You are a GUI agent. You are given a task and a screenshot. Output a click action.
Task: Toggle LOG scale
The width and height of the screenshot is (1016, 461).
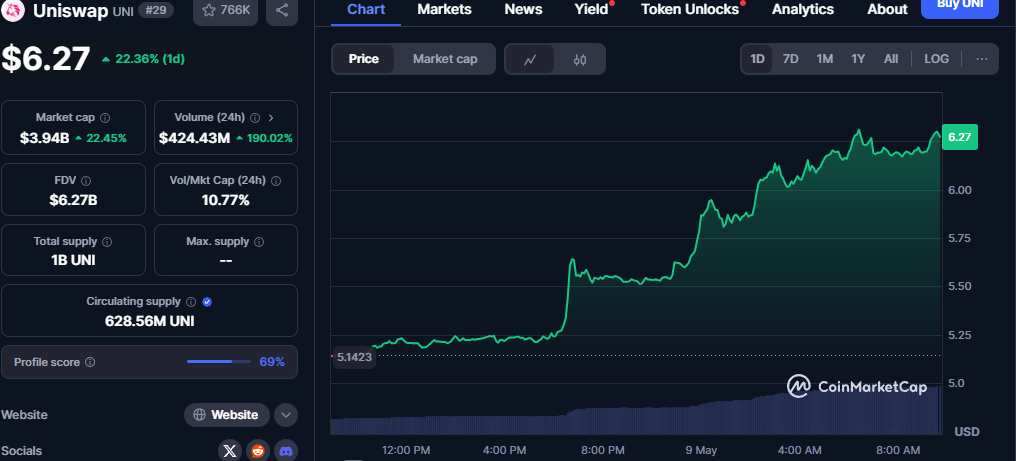tap(936, 59)
